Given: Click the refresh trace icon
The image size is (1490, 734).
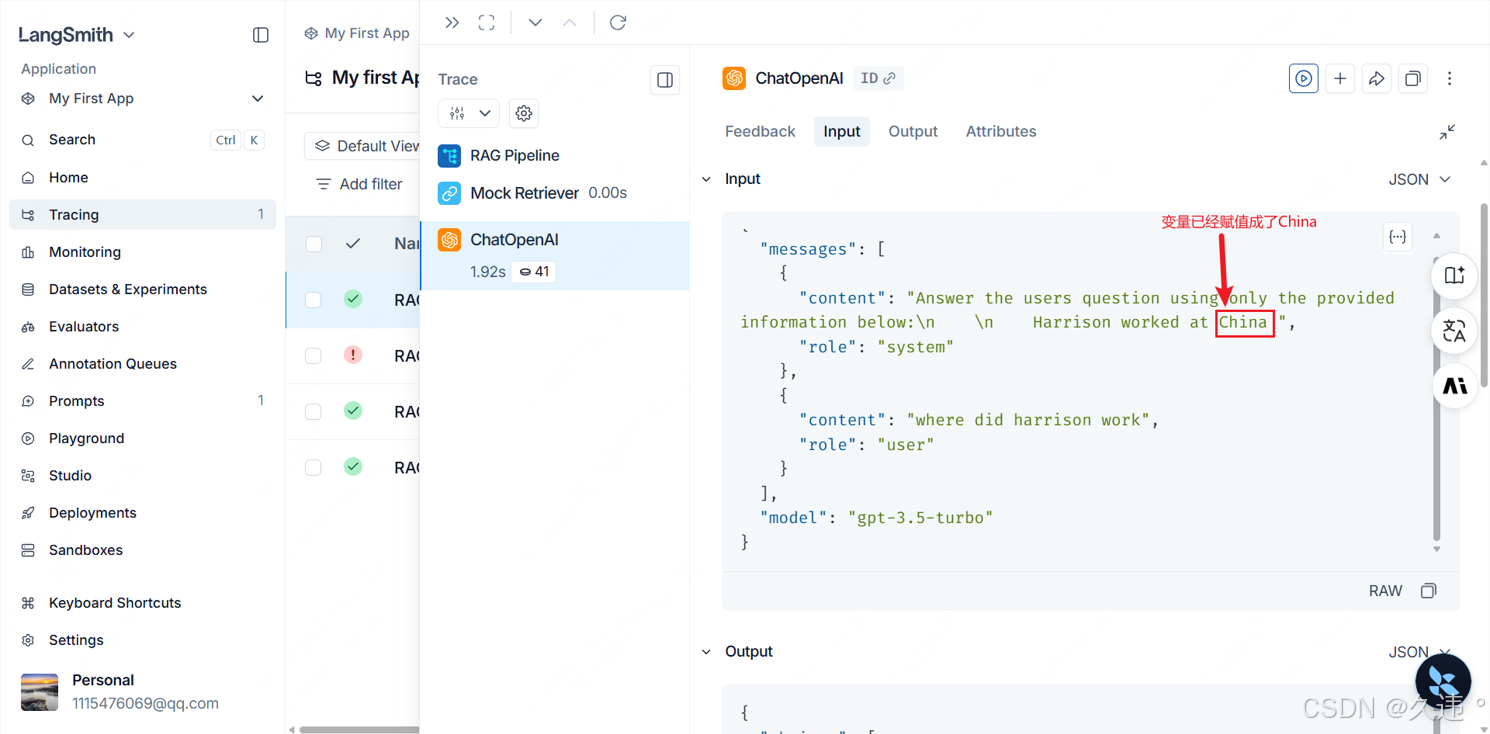Looking at the screenshot, I should coord(618,22).
